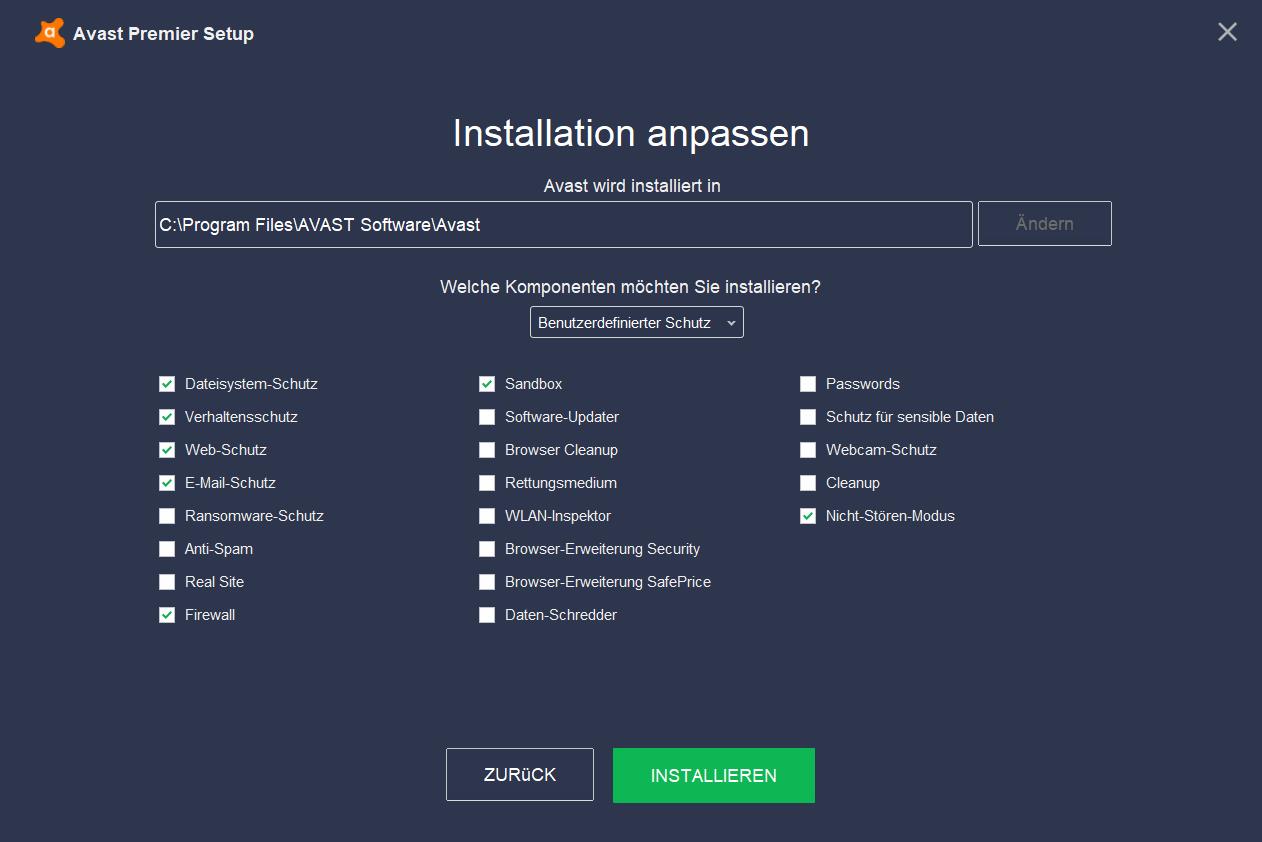Enable the Real Site component

pos(167,582)
